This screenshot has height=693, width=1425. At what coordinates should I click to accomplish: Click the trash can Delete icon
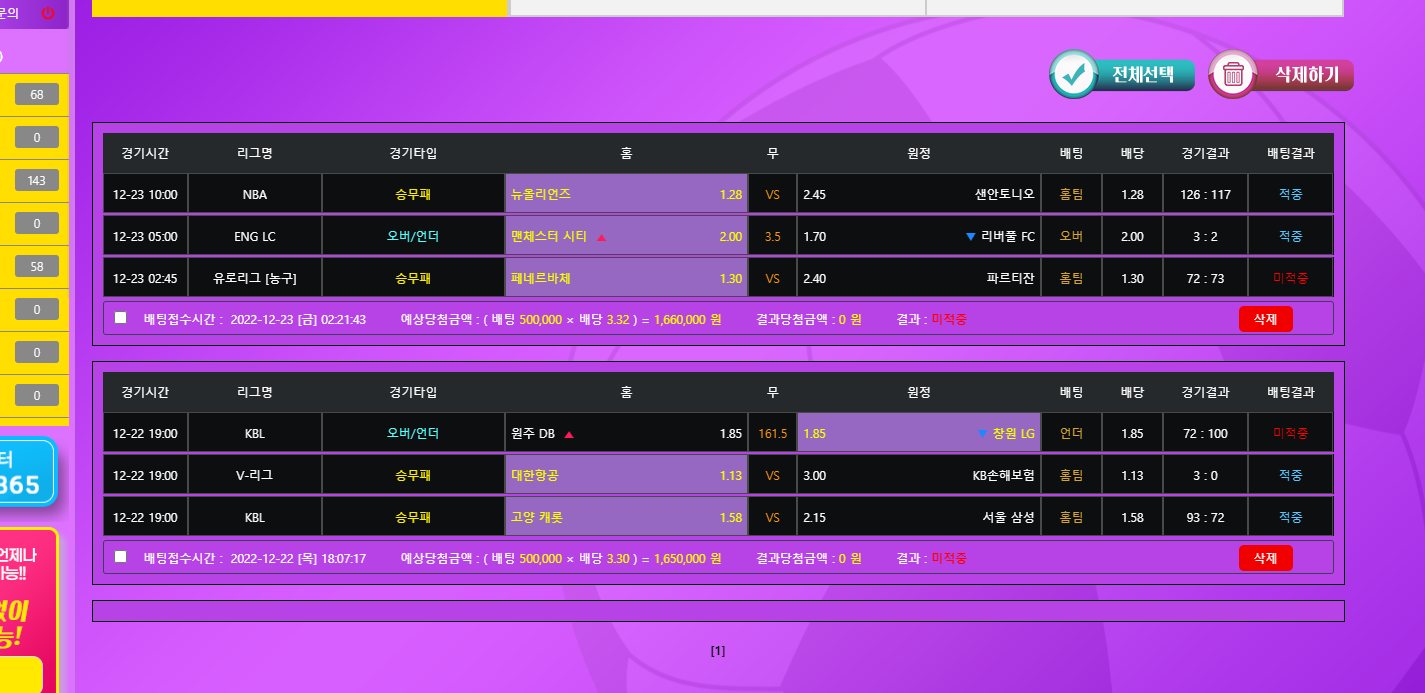tap(1233, 75)
